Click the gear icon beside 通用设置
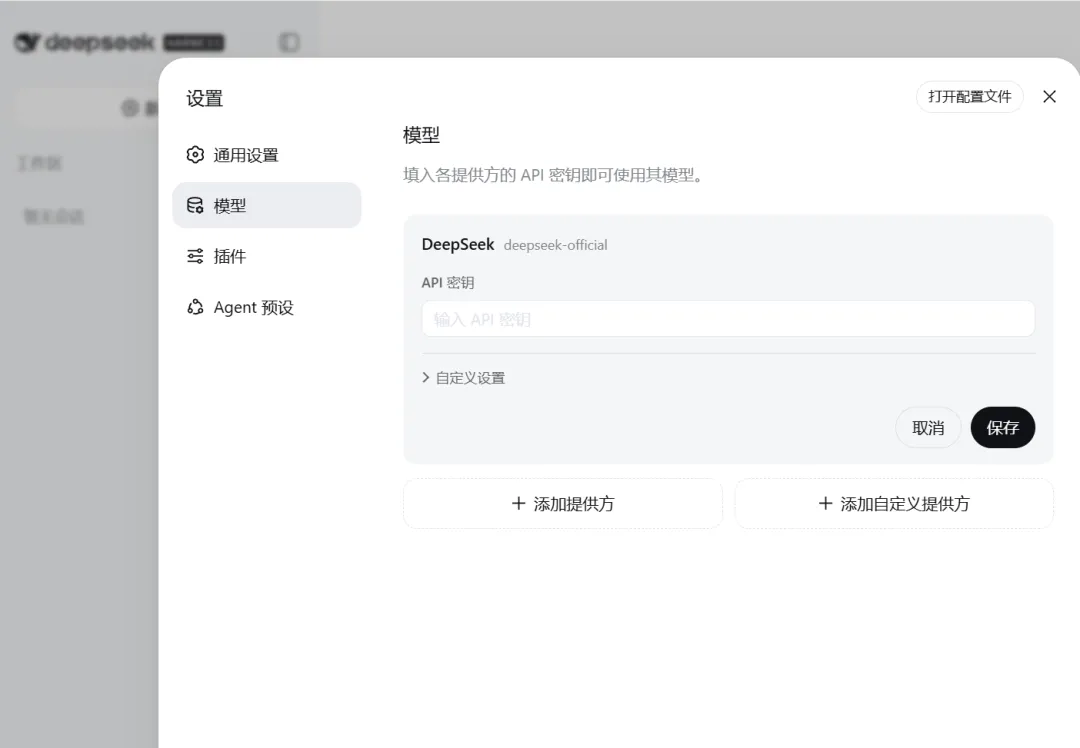Viewport: 1080px width, 748px height. [x=196, y=155]
